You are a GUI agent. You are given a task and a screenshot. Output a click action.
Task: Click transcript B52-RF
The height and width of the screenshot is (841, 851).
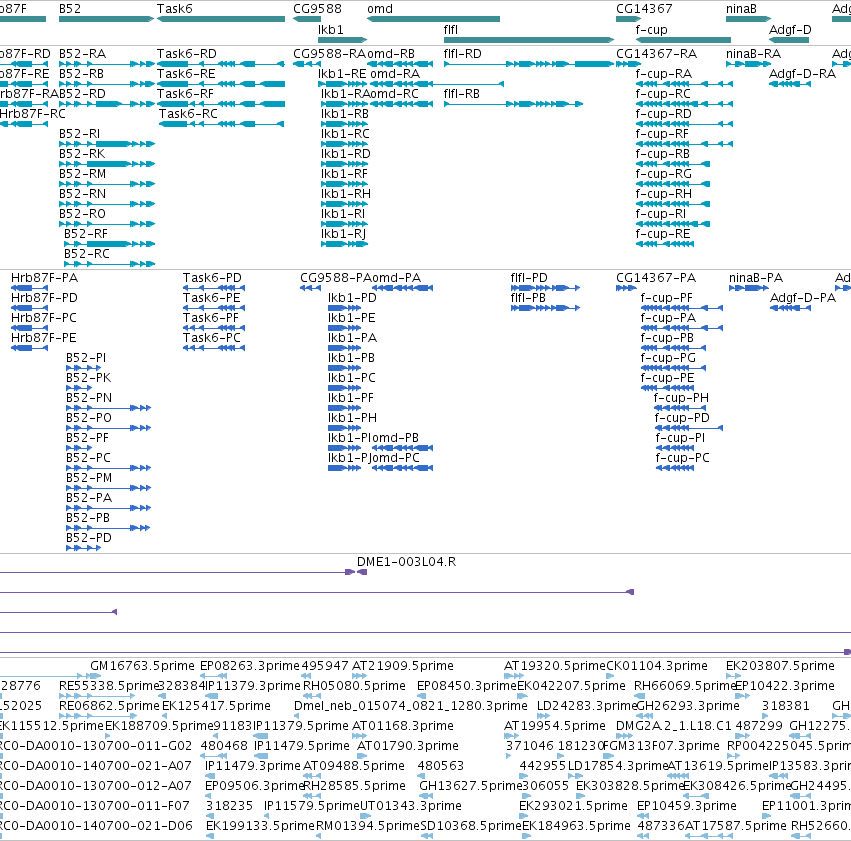[86, 234]
